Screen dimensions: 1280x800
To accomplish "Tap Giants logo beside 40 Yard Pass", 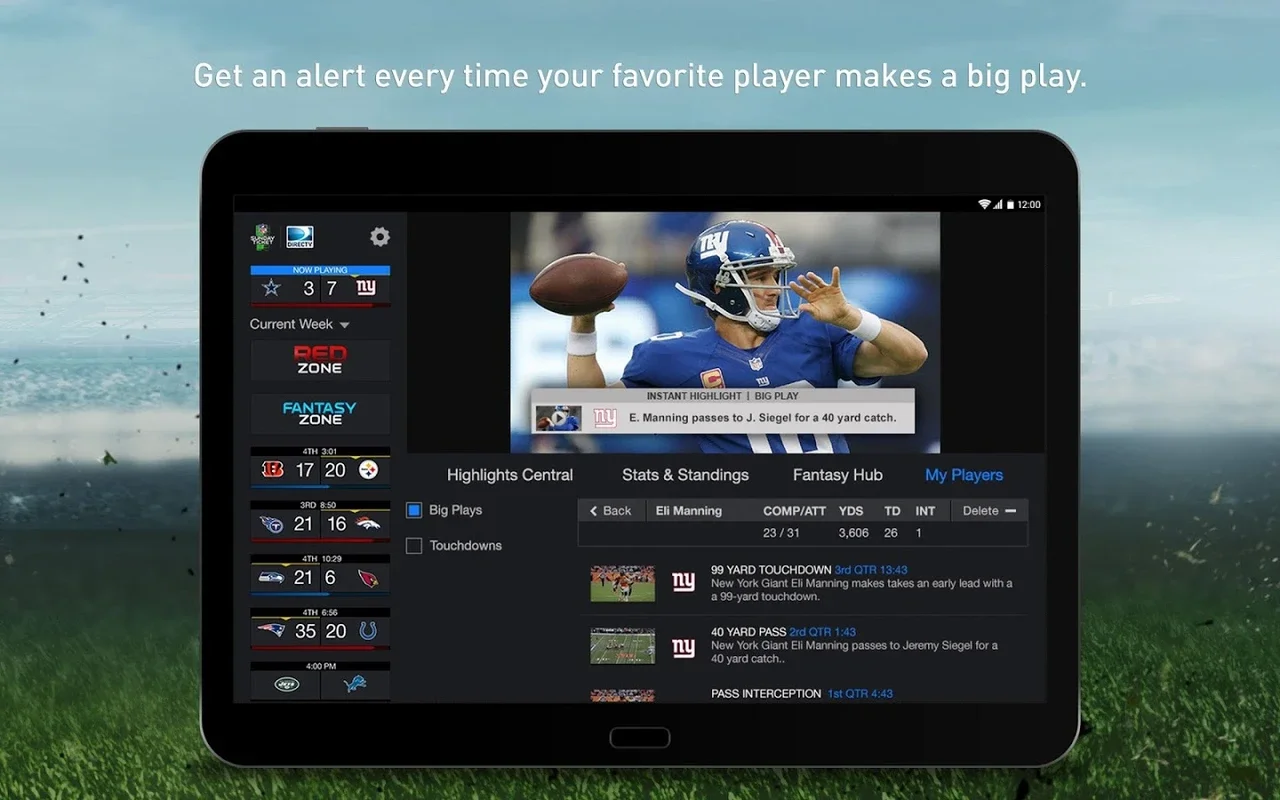I will pos(684,648).
